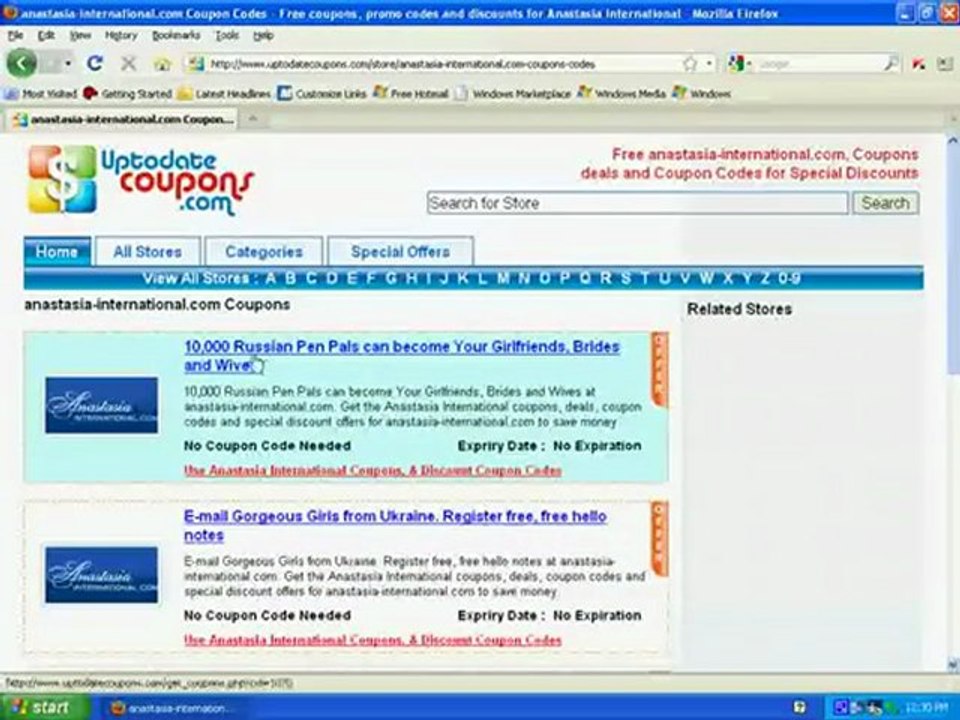View stores in the 0-9 index
The width and height of the screenshot is (960, 720).
[x=789, y=279]
